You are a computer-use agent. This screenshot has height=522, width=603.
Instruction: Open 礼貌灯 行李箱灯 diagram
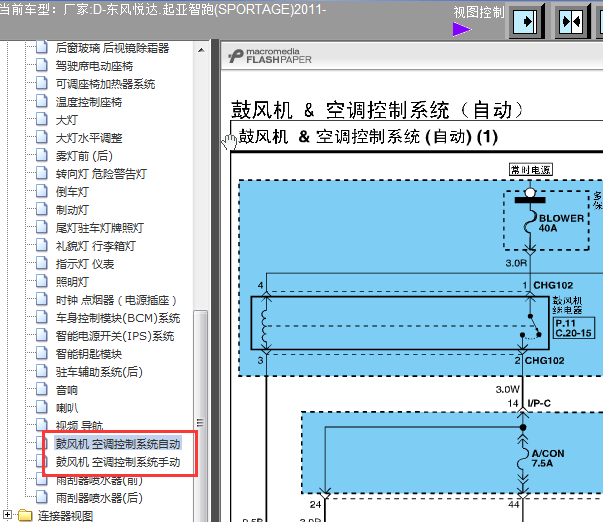95,246
